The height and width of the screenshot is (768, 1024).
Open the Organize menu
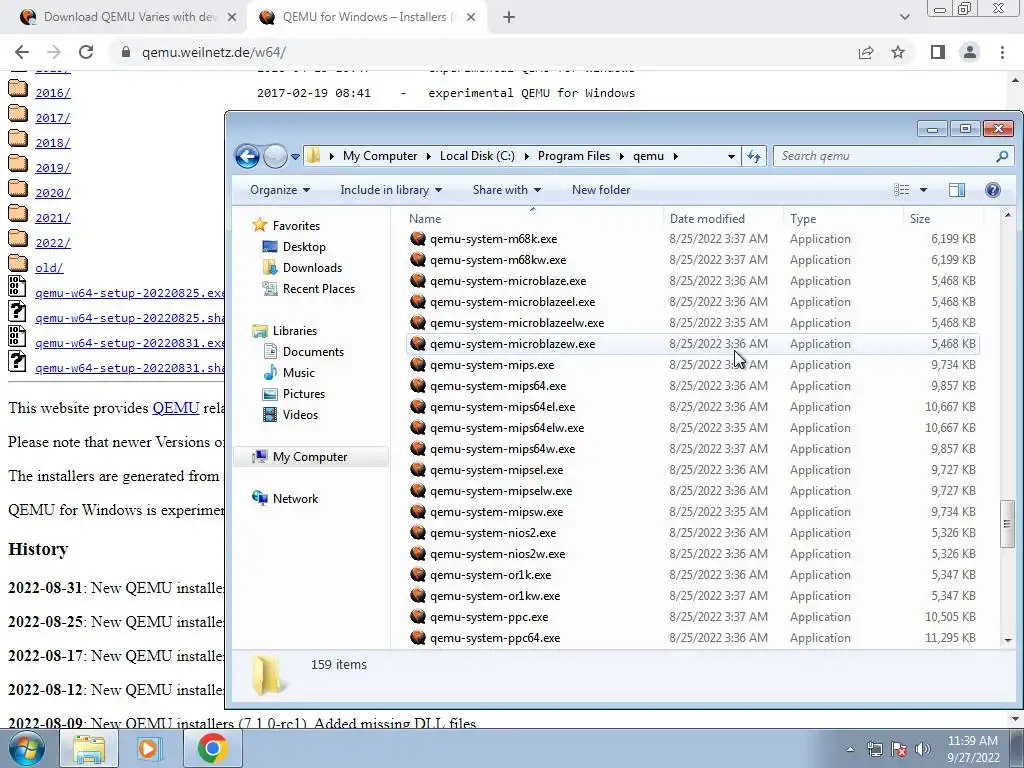(280, 190)
